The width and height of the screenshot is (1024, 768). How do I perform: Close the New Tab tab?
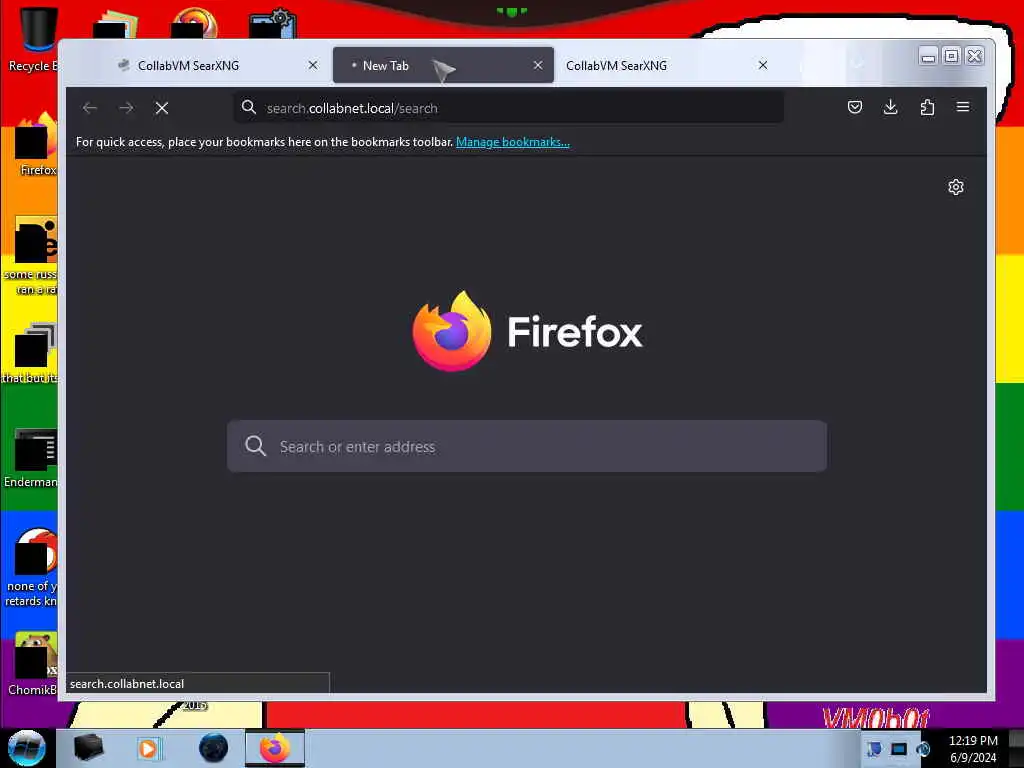tap(537, 65)
